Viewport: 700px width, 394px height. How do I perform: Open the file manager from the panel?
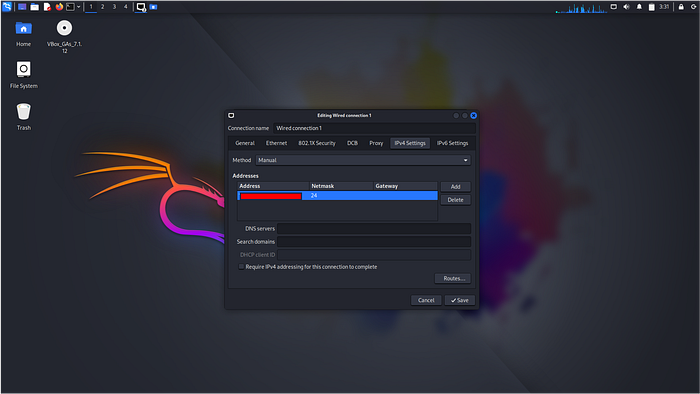pos(34,7)
